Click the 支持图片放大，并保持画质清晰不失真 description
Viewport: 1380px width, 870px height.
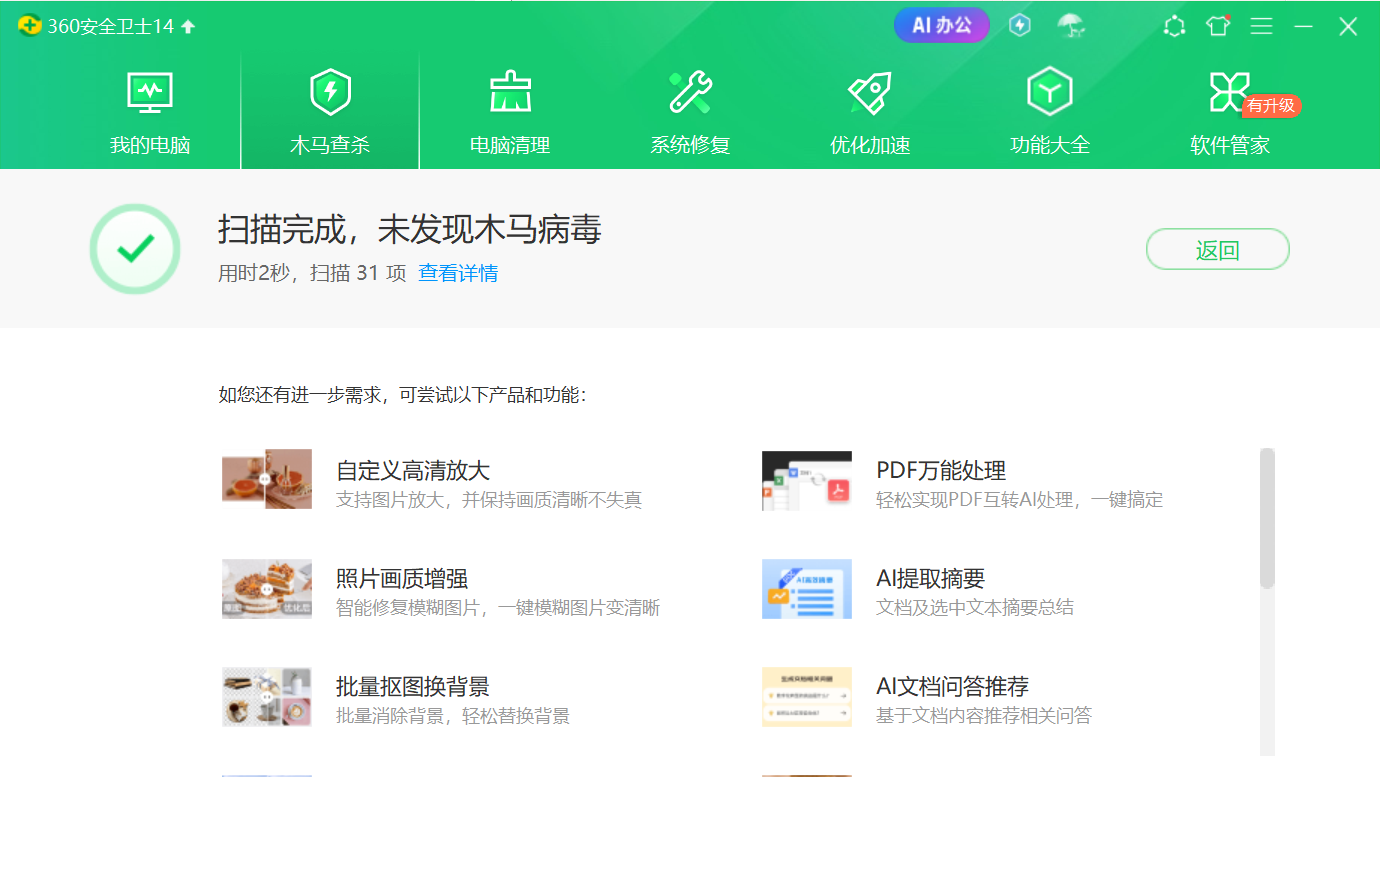[x=489, y=500]
